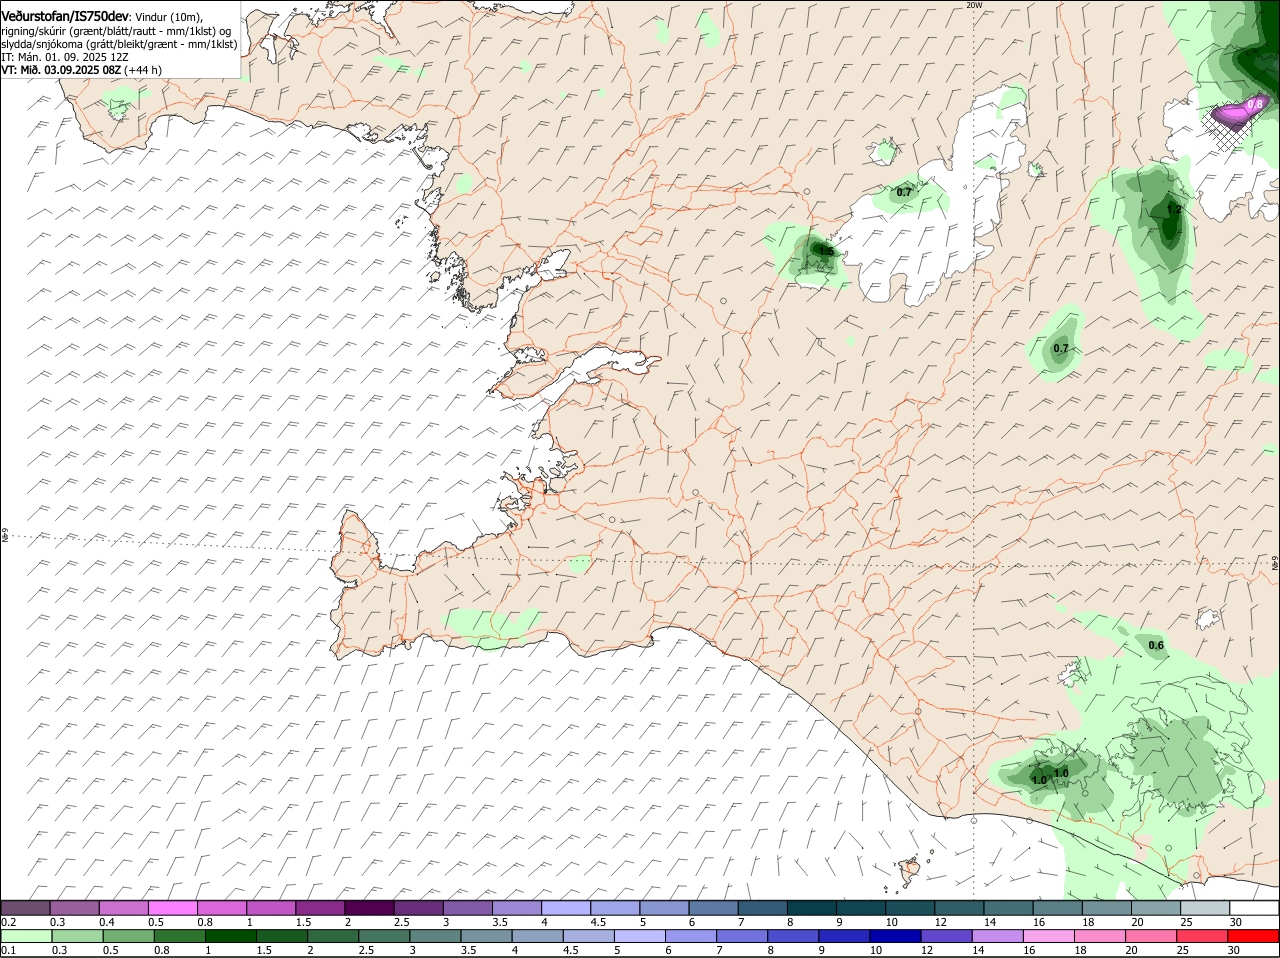Click the '0.6' precipitation value on the map
This screenshot has height=958, width=1280.
1156,645
